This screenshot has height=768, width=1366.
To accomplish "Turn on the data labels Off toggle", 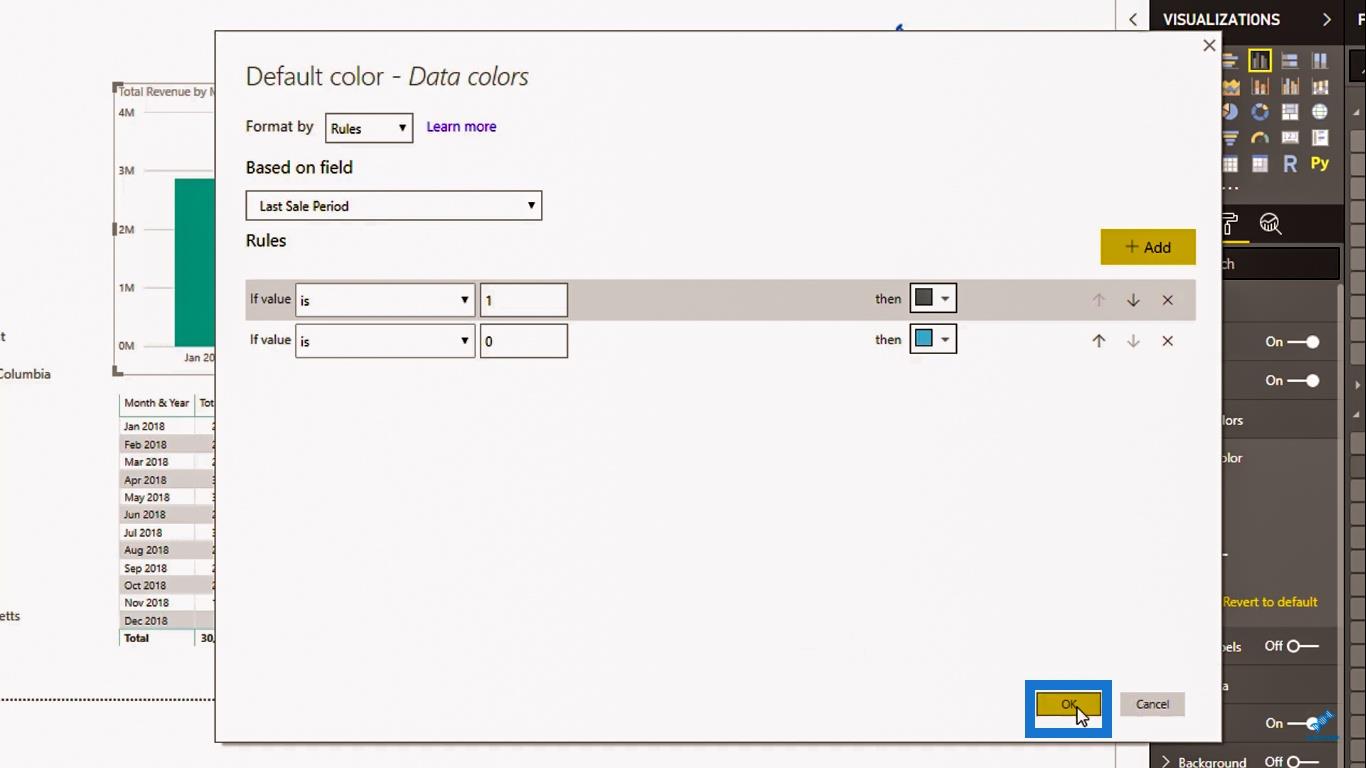I will click(x=1303, y=646).
